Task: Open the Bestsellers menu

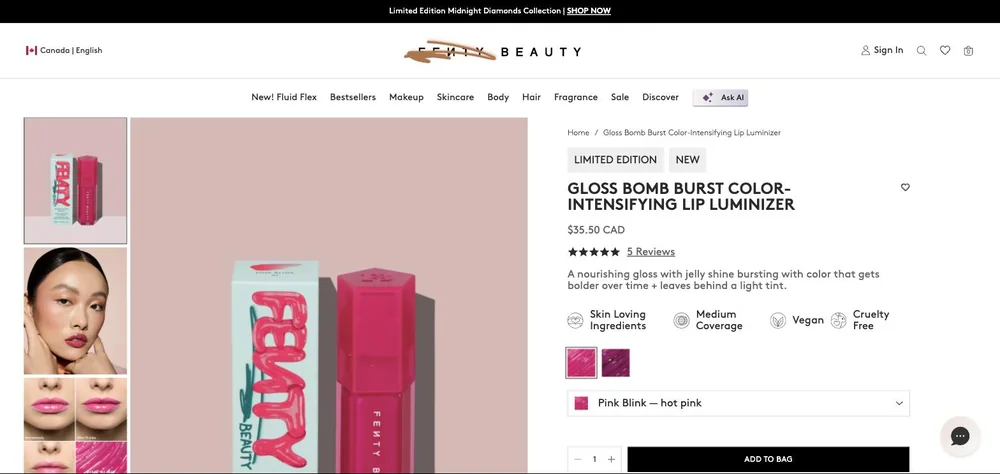Action: [x=353, y=98]
